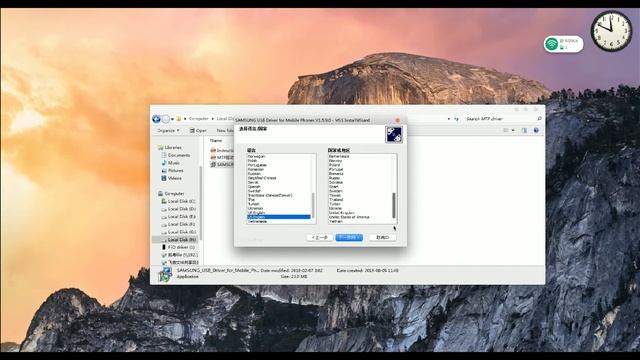Click the 上一步 back button in wizard
The width and height of the screenshot is (640, 360).
(x=320, y=238)
